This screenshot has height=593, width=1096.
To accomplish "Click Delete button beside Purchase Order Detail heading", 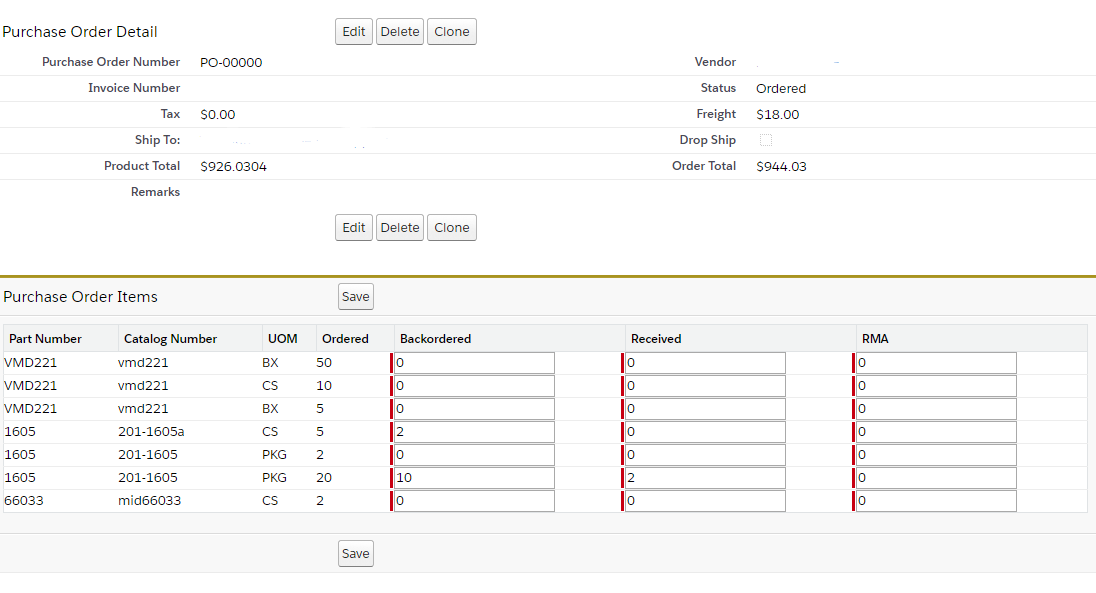I will 400,32.
